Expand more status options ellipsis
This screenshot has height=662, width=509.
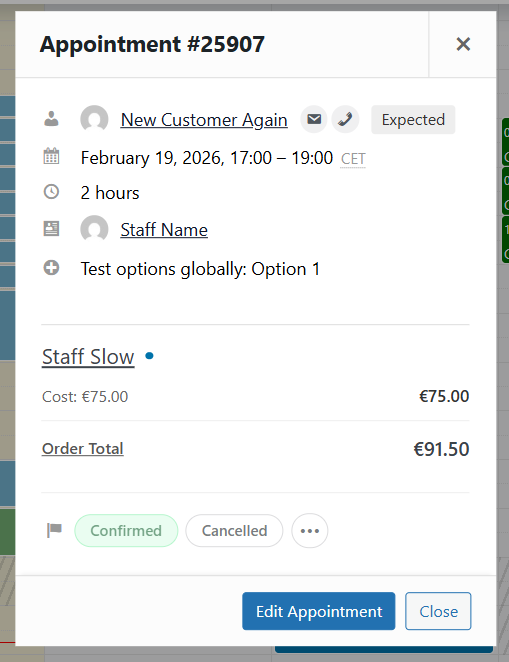point(310,531)
